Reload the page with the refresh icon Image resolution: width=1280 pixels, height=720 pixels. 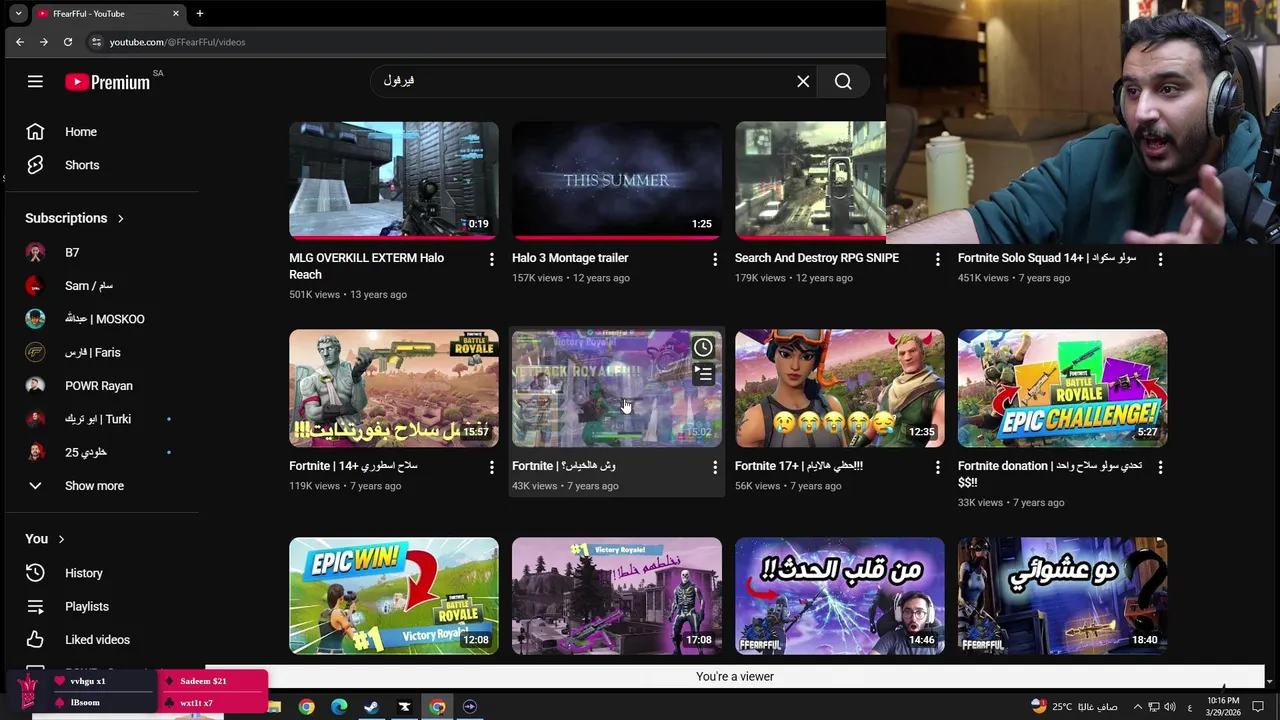point(68,42)
